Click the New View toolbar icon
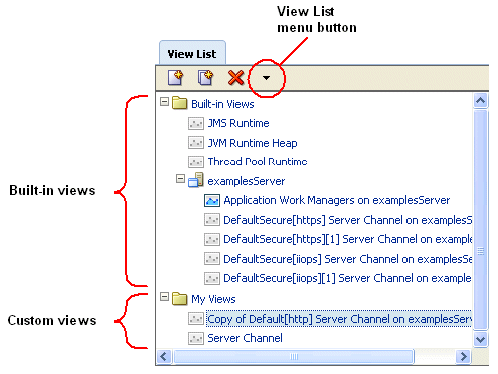This screenshot has width=498, height=374. click(x=175, y=77)
